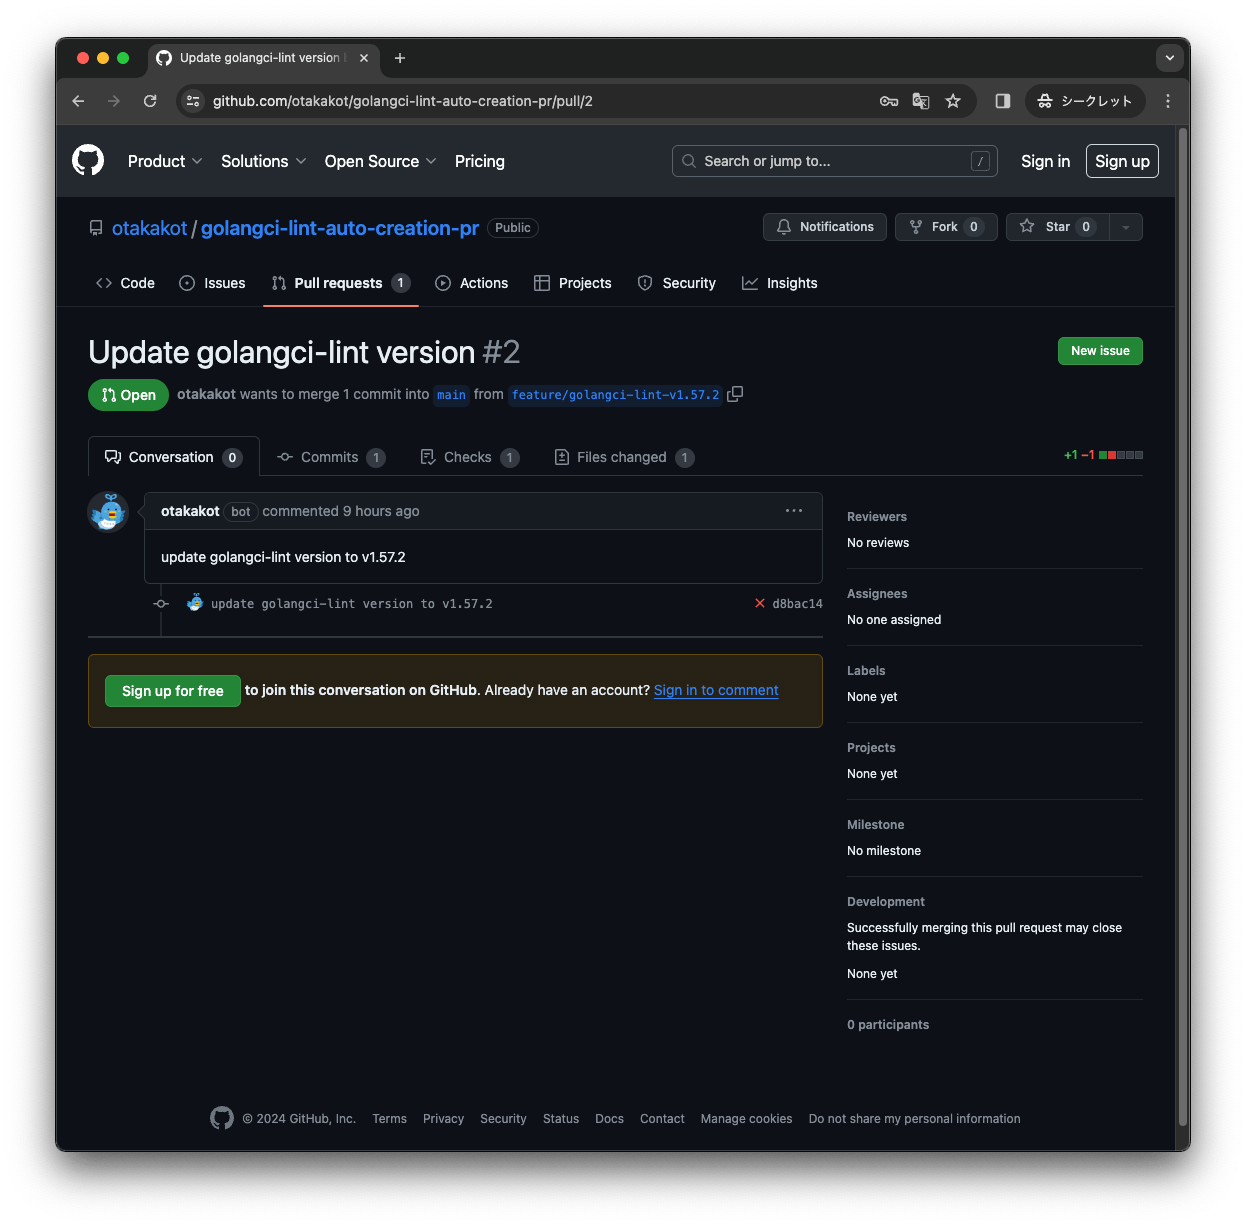
Task: Bookmark this page with star icon
Action: (953, 101)
